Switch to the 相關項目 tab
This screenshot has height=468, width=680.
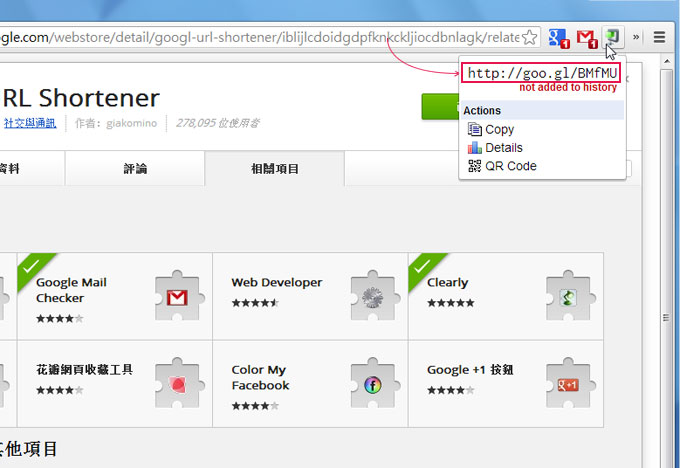275,168
